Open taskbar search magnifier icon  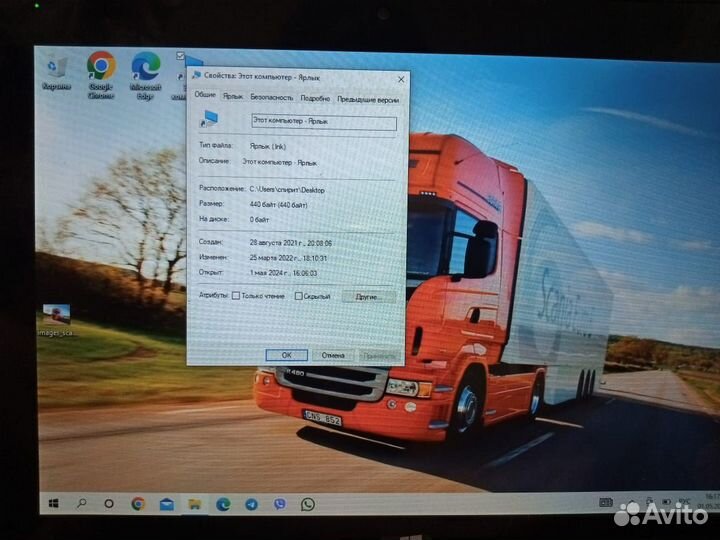coord(82,503)
